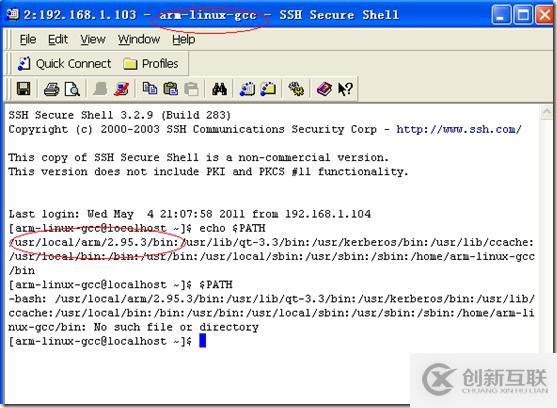Open the File menu
Viewport: 557px width, 408px height.
28,39
